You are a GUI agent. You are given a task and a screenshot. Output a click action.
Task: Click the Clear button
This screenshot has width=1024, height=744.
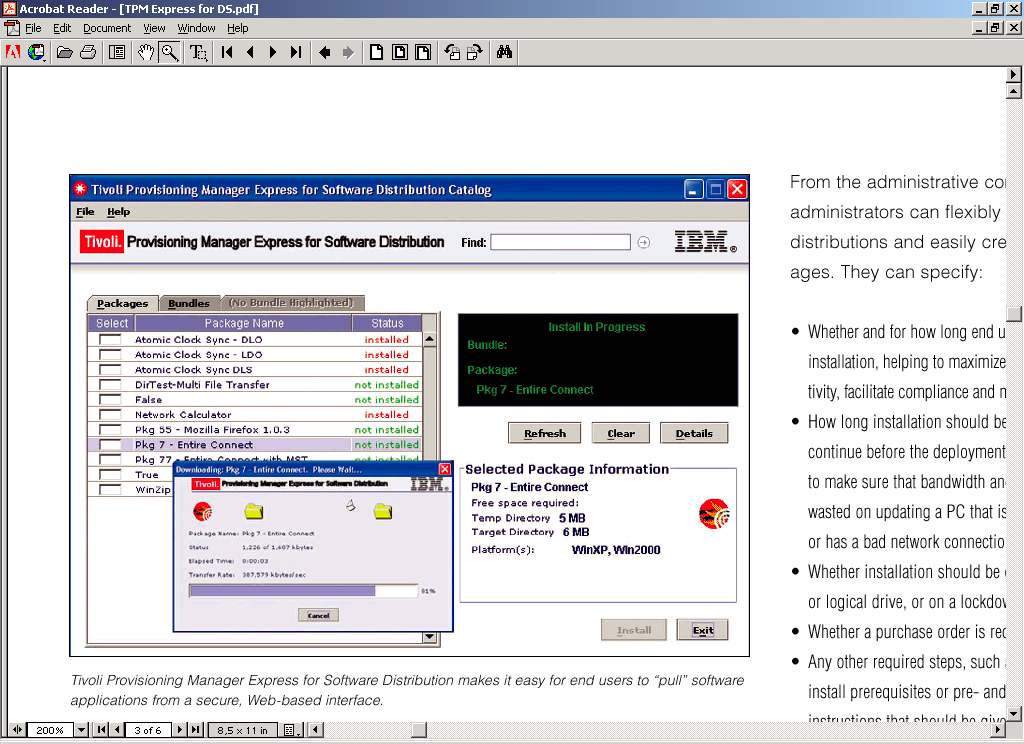coord(621,433)
